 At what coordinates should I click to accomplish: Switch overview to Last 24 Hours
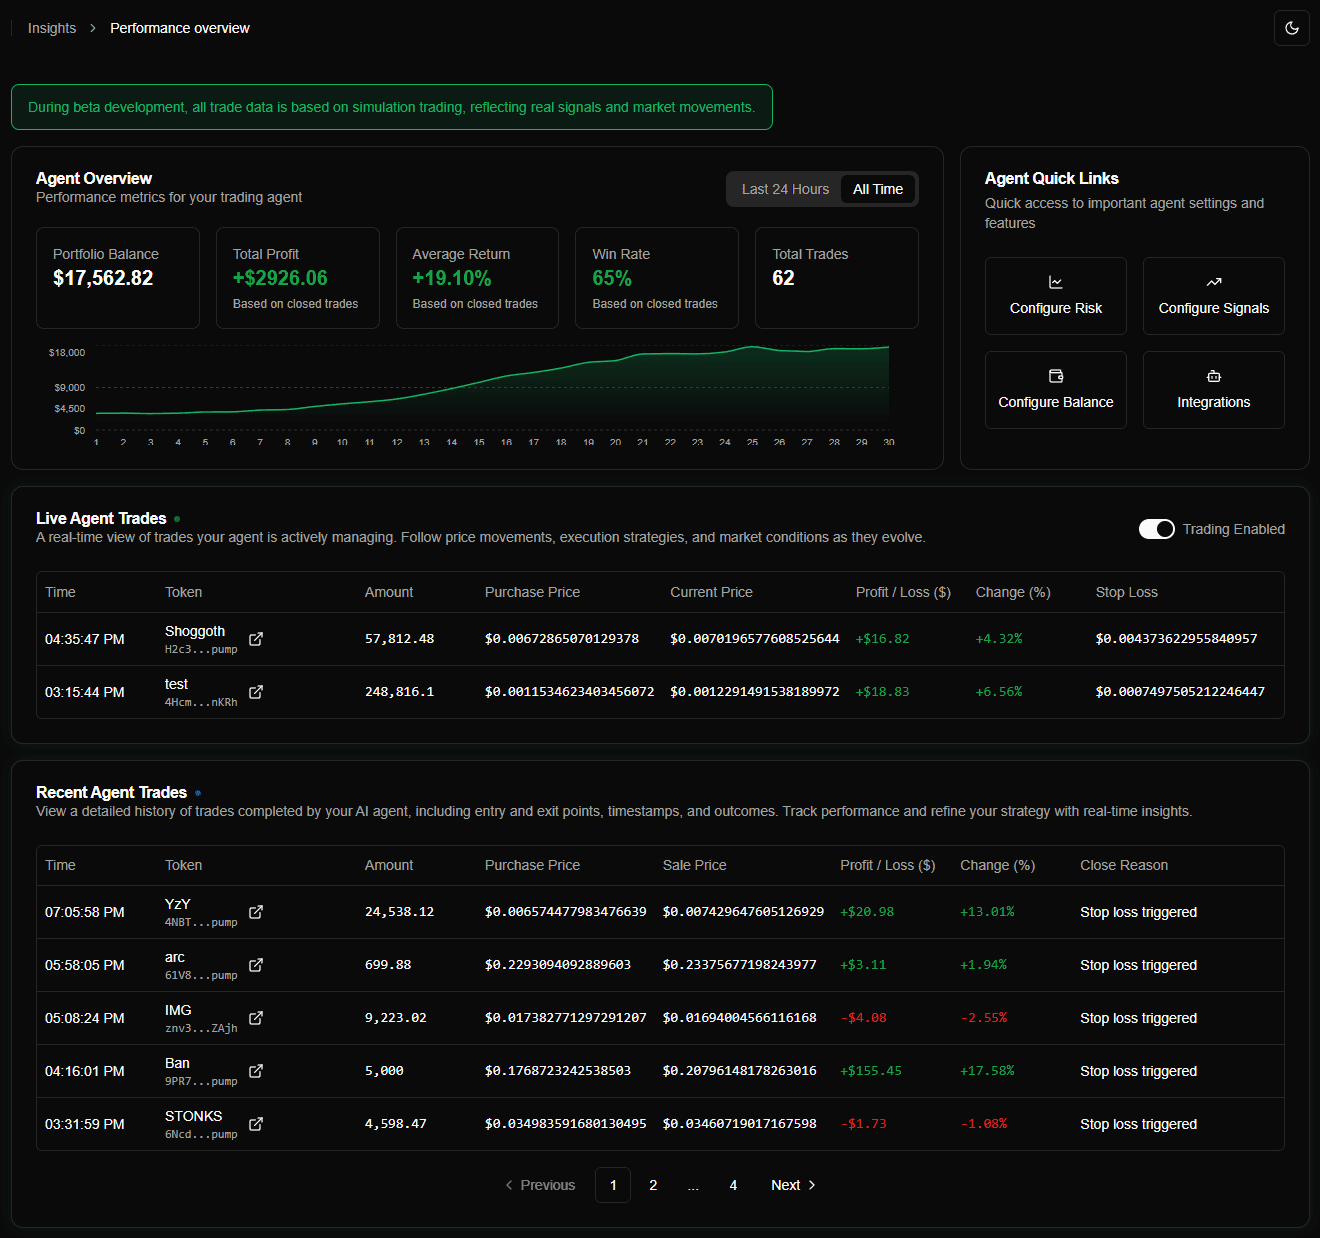785,189
